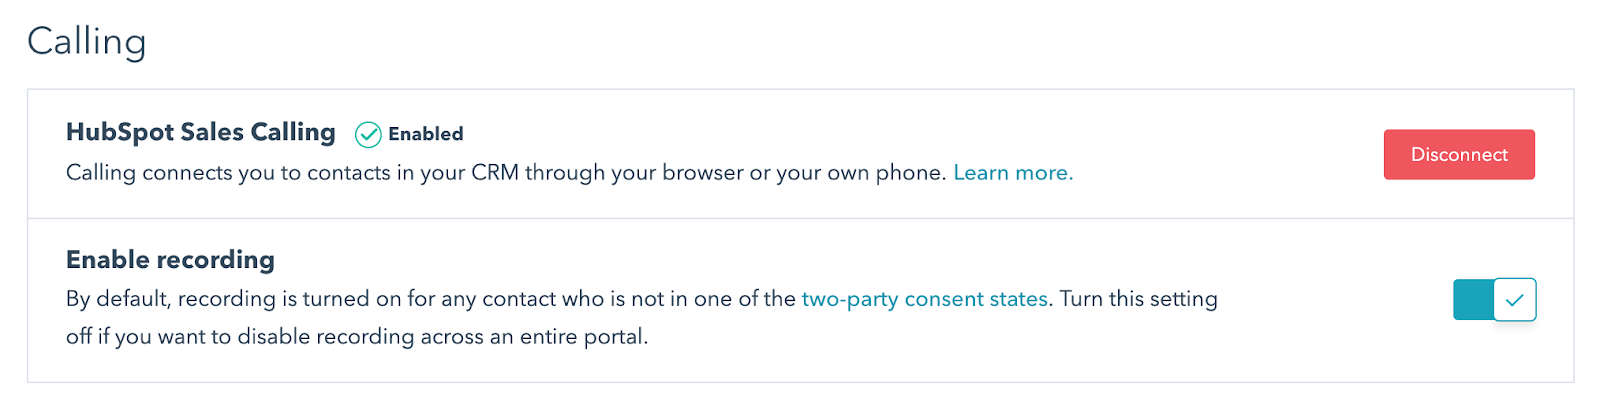Click the 'disable recording across an entire portal' line
Image resolution: width=1600 pixels, height=410 pixels.
(357, 337)
